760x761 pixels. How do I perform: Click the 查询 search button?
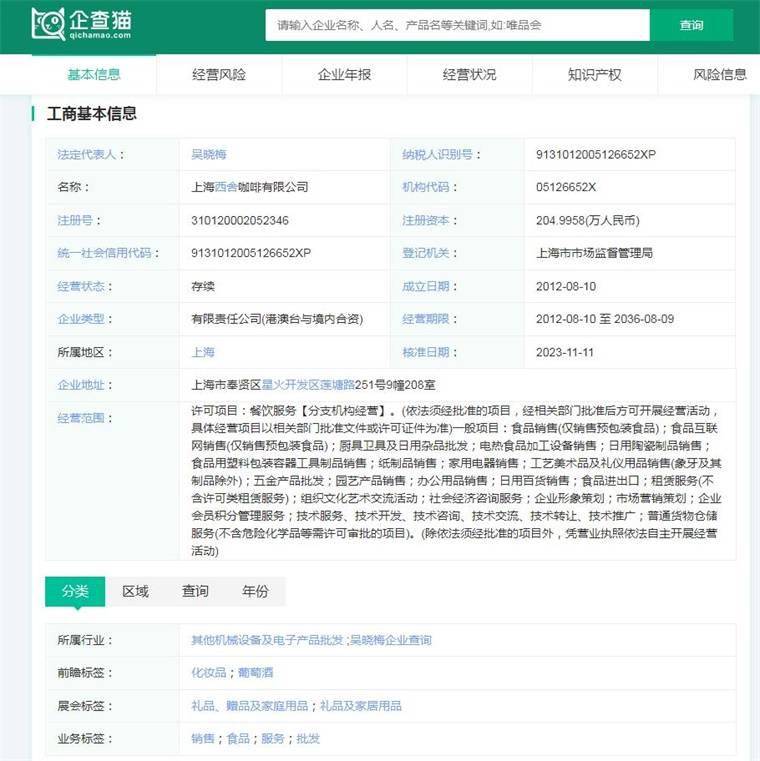tap(691, 25)
